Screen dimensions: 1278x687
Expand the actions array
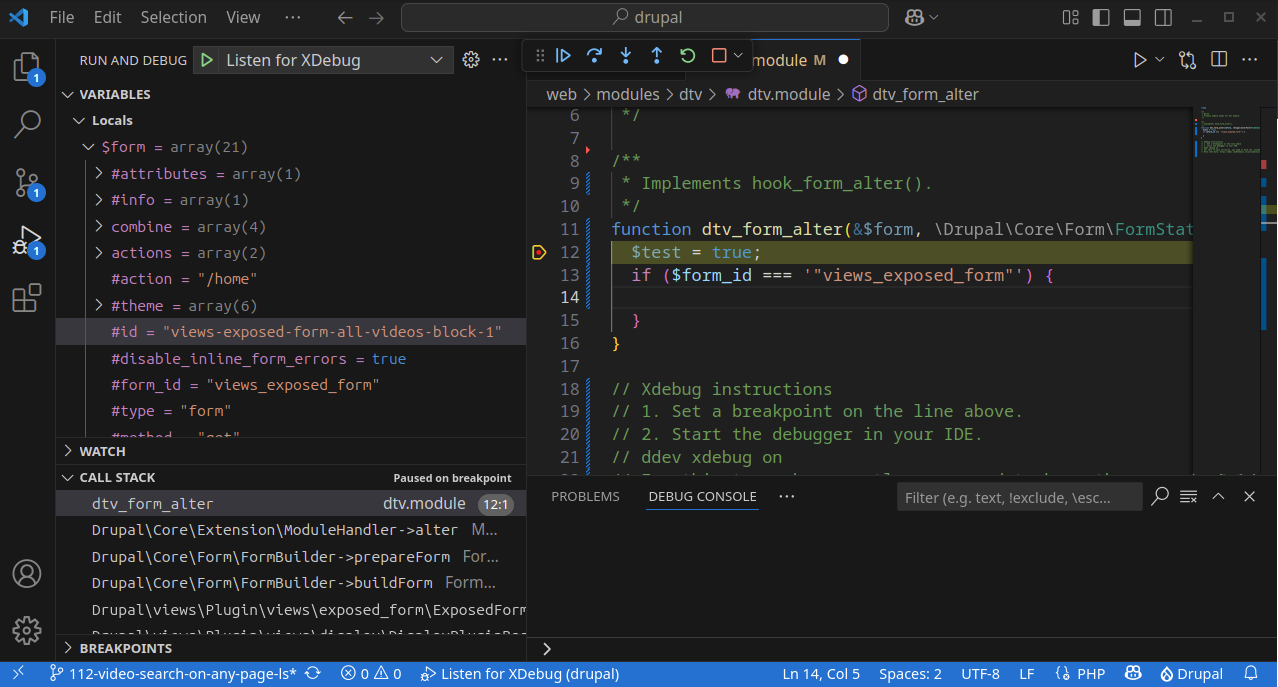[99, 252]
